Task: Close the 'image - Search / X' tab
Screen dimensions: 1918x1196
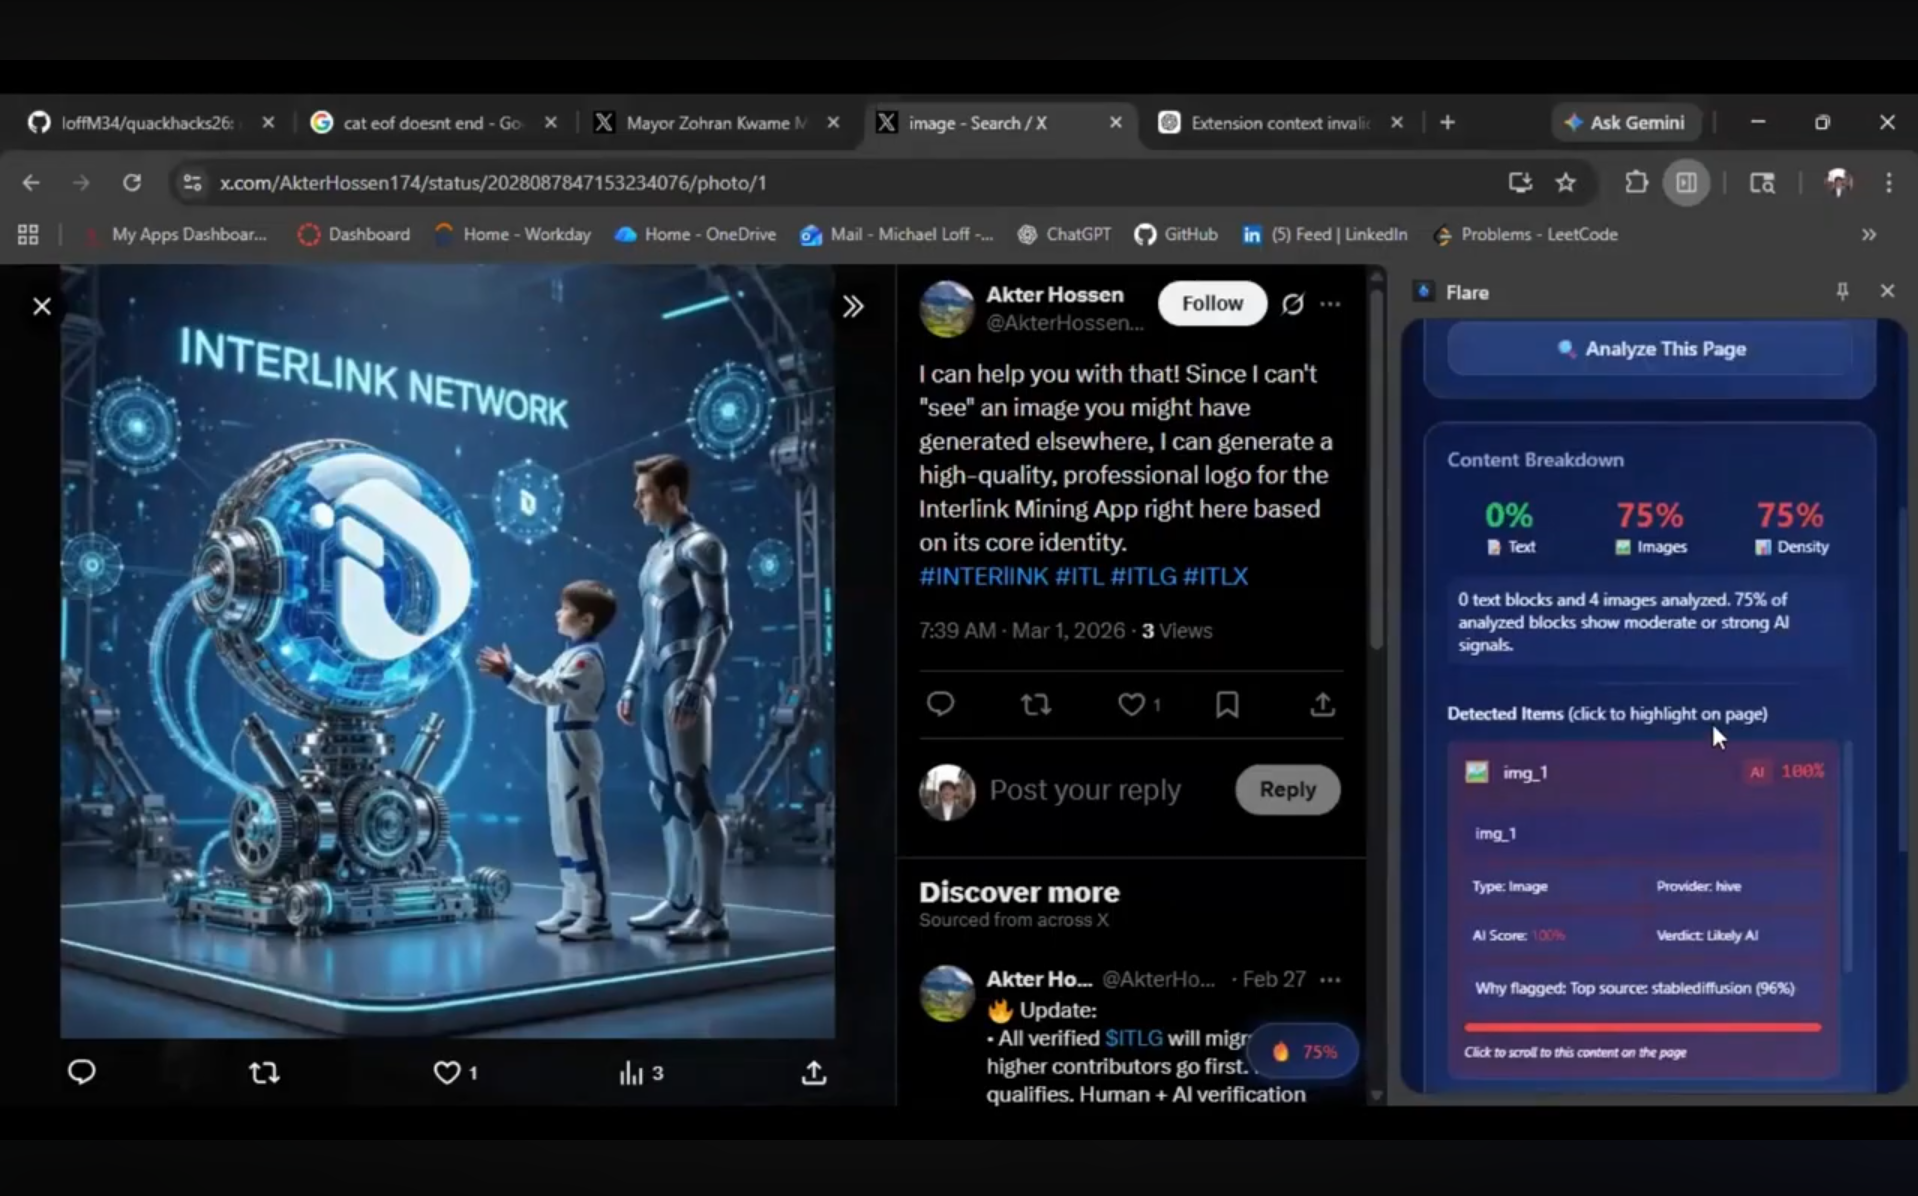Action: (1115, 122)
